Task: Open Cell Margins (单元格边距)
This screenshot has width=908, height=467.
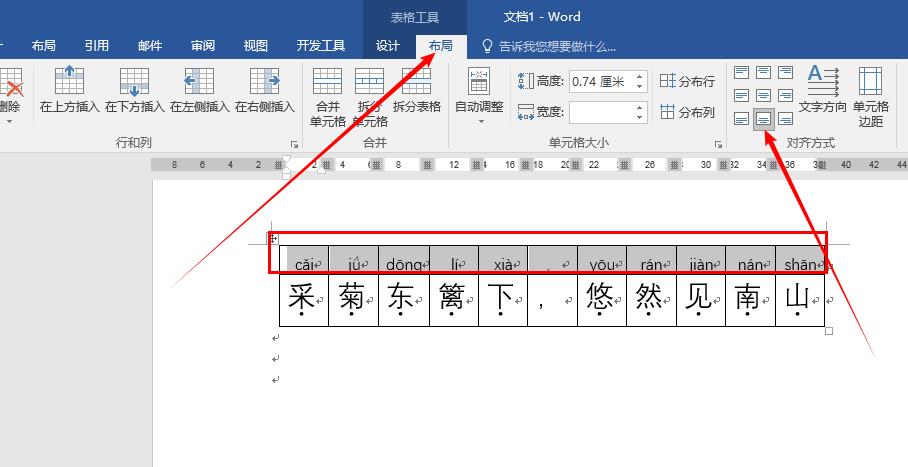Action: click(x=870, y=96)
